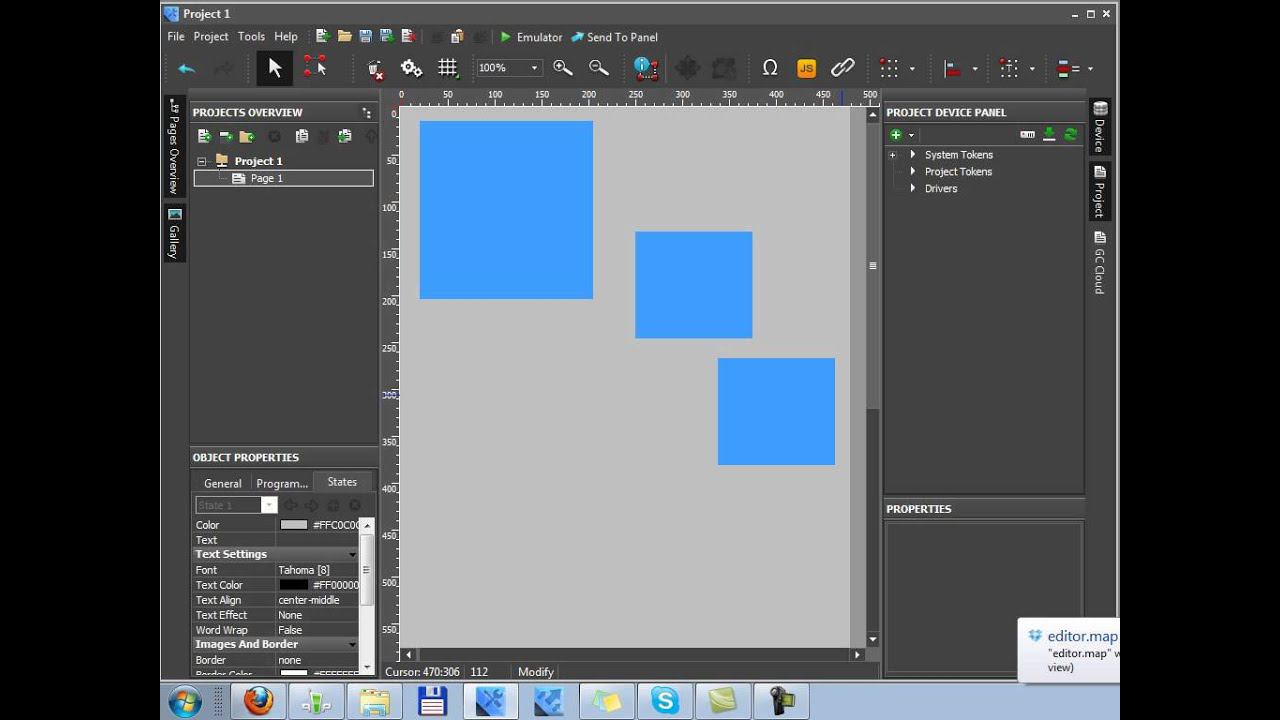Select Page 1 in project tree
1280x720 pixels.
(x=266, y=178)
